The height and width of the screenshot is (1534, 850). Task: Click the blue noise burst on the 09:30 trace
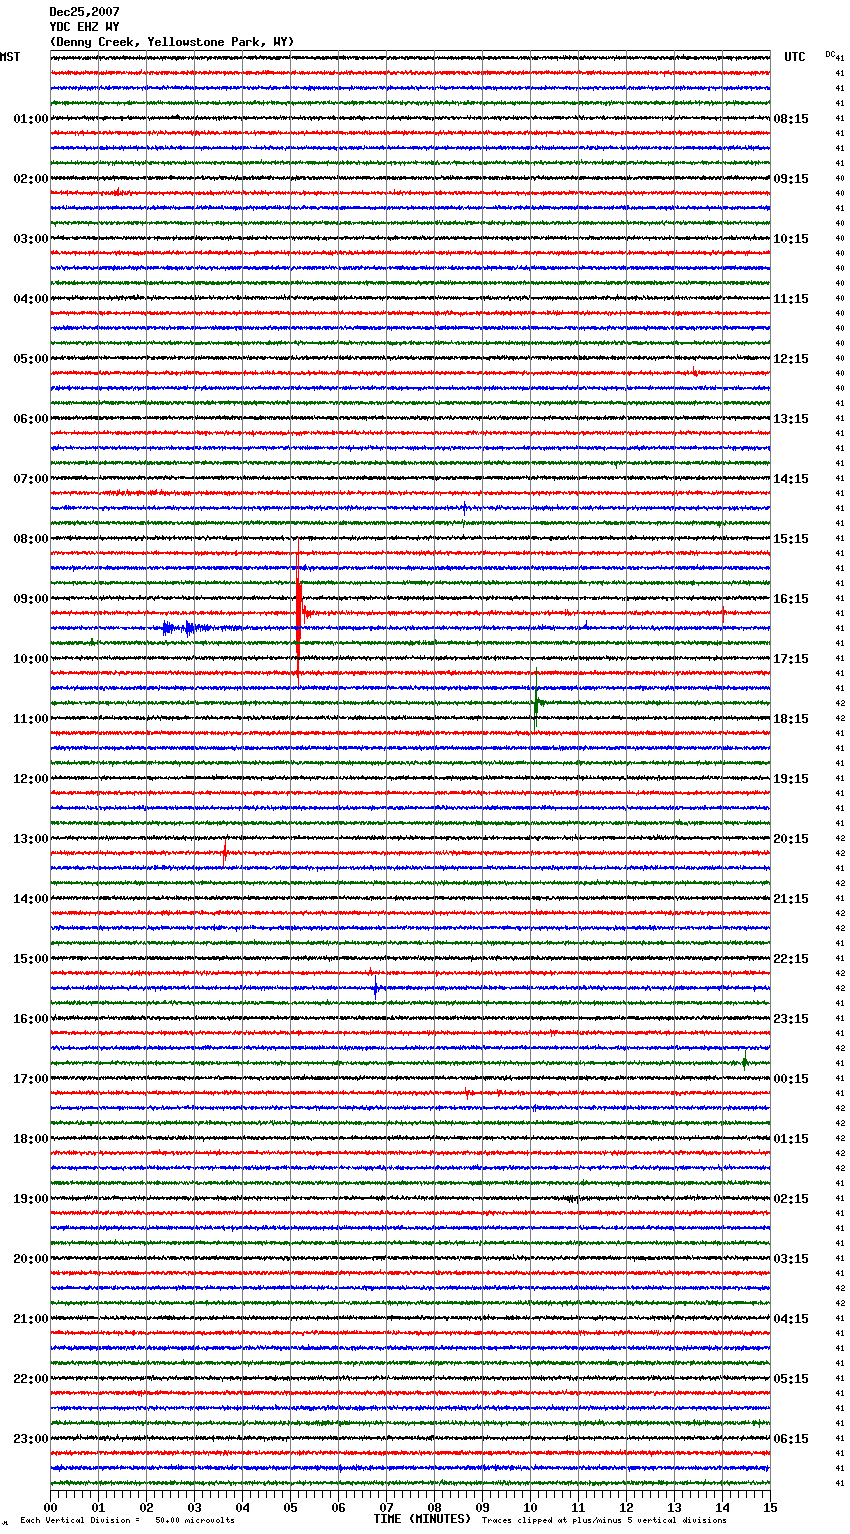click(x=186, y=628)
